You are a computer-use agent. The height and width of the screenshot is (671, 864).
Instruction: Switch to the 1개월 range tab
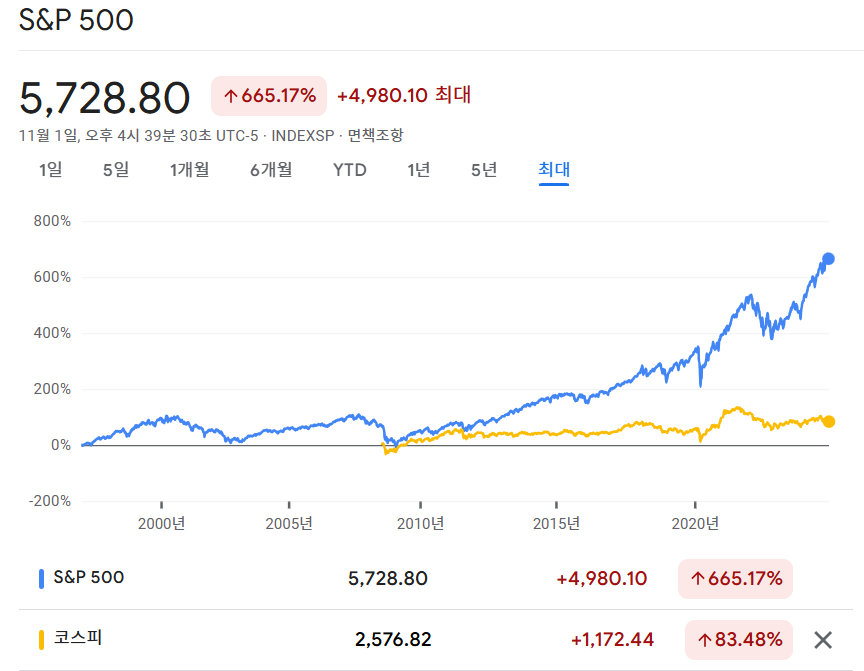(190, 170)
